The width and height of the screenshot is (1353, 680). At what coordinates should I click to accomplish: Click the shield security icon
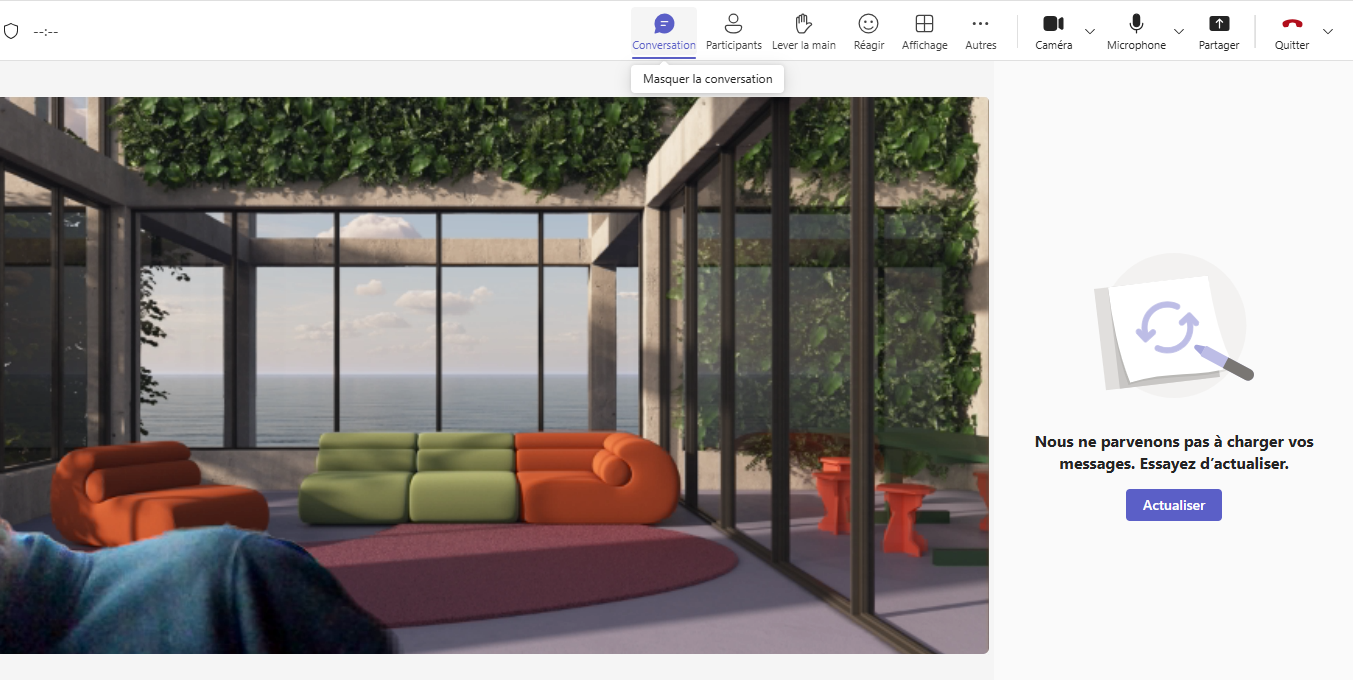11,31
